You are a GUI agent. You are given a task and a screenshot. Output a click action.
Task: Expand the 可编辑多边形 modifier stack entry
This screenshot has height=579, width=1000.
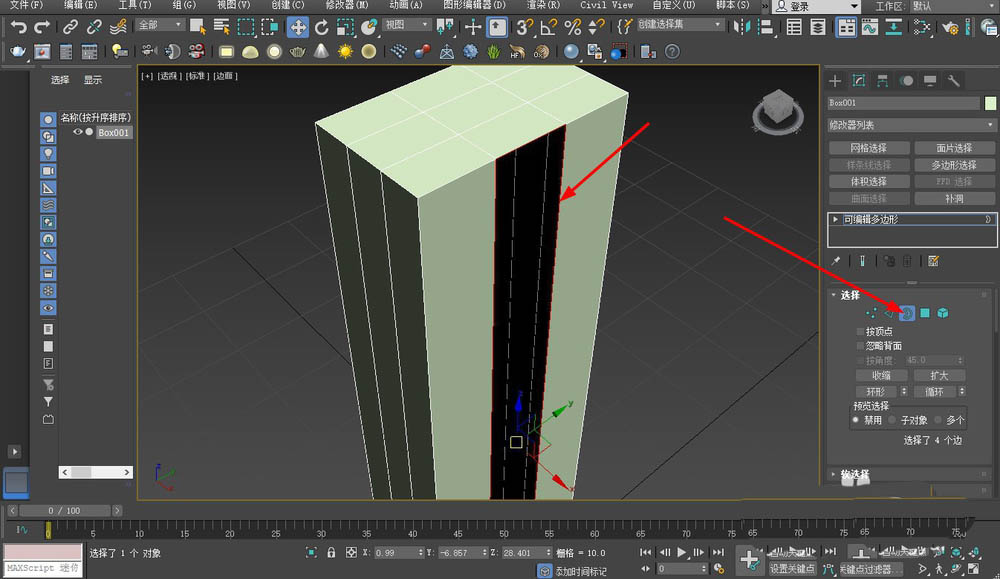pyautogui.click(x=835, y=218)
